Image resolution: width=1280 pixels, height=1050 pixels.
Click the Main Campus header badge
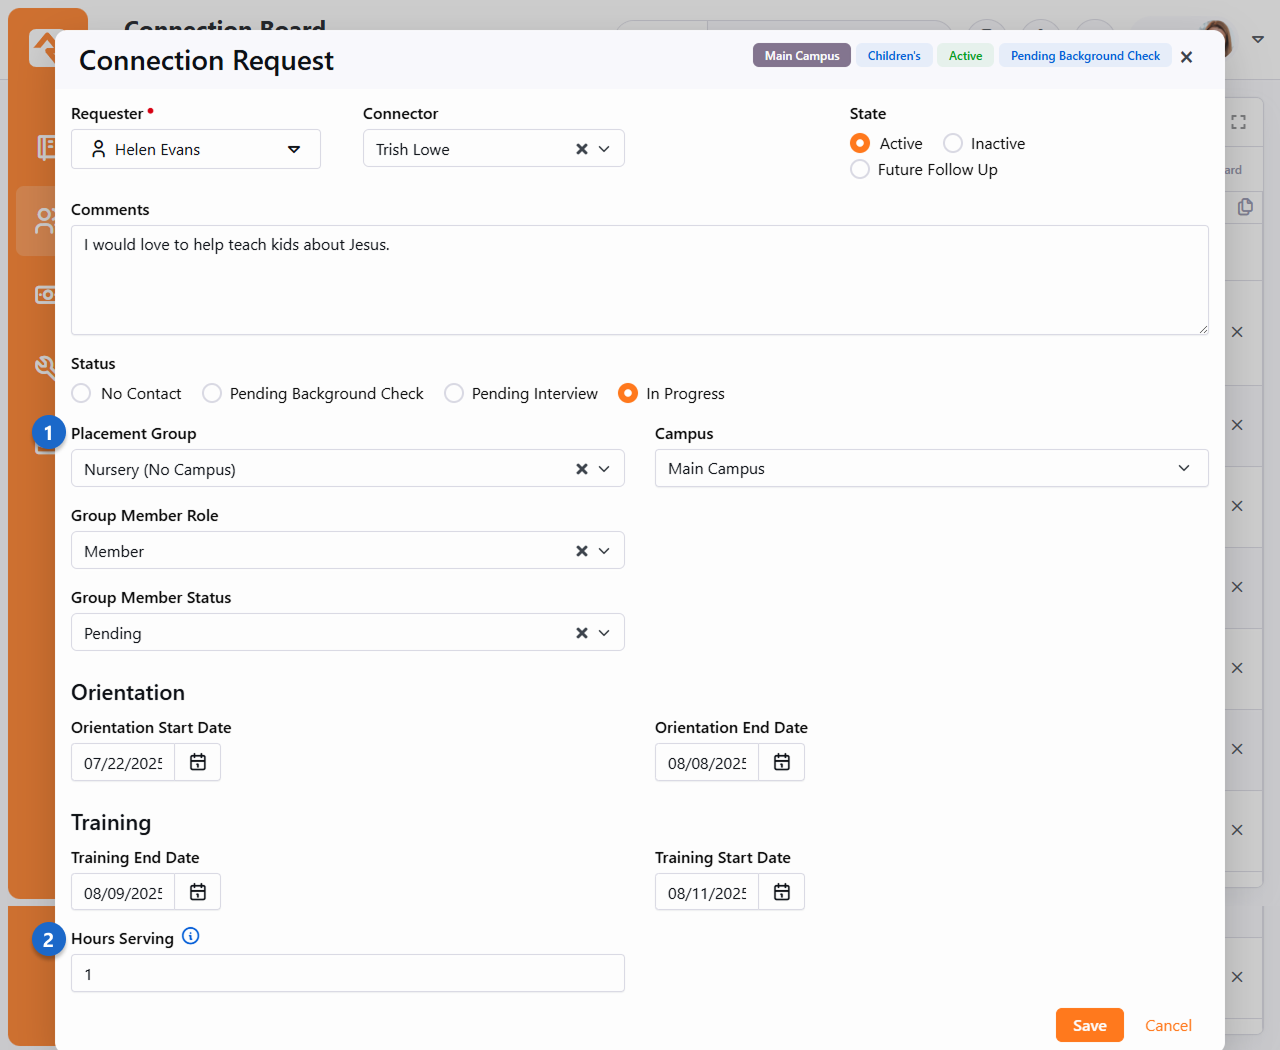[x=802, y=56]
